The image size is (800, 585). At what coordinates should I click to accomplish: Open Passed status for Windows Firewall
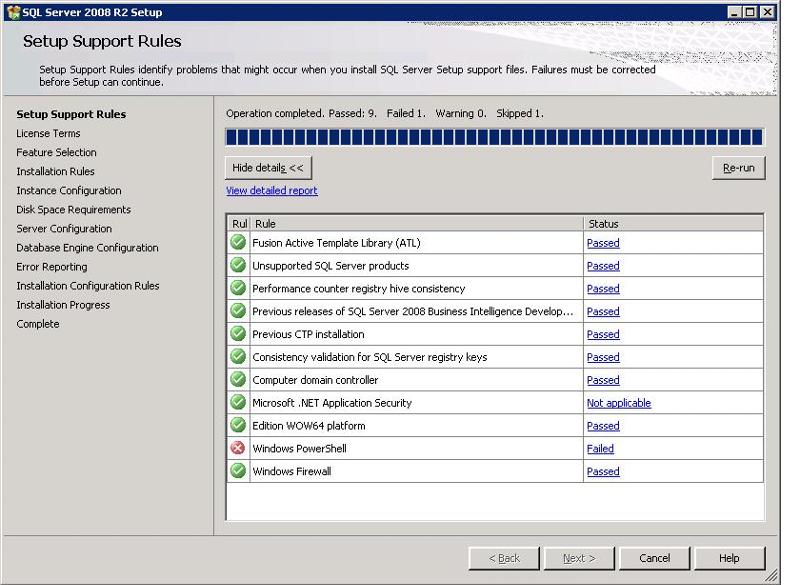tap(603, 471)
